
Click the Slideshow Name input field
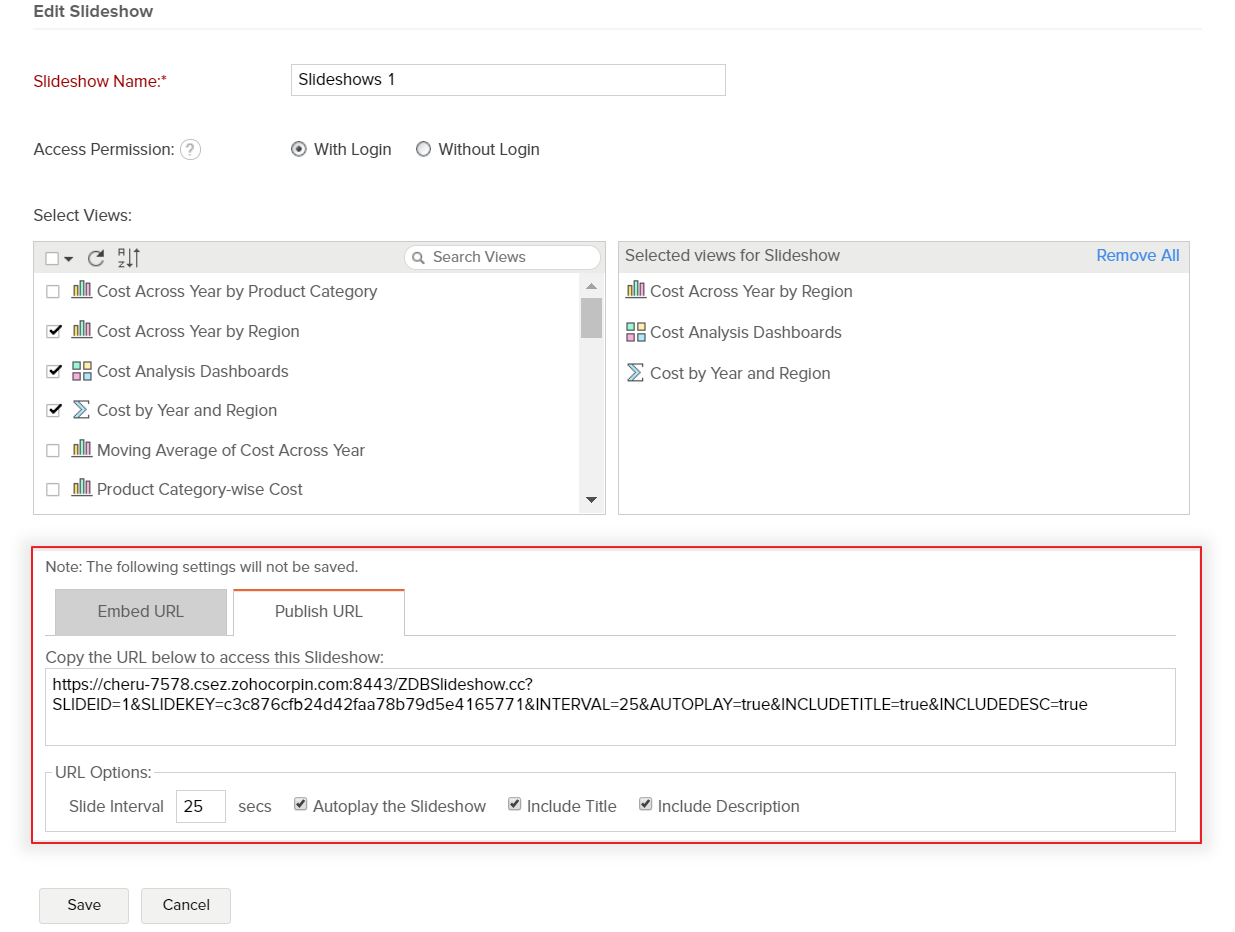pos(508,80)
